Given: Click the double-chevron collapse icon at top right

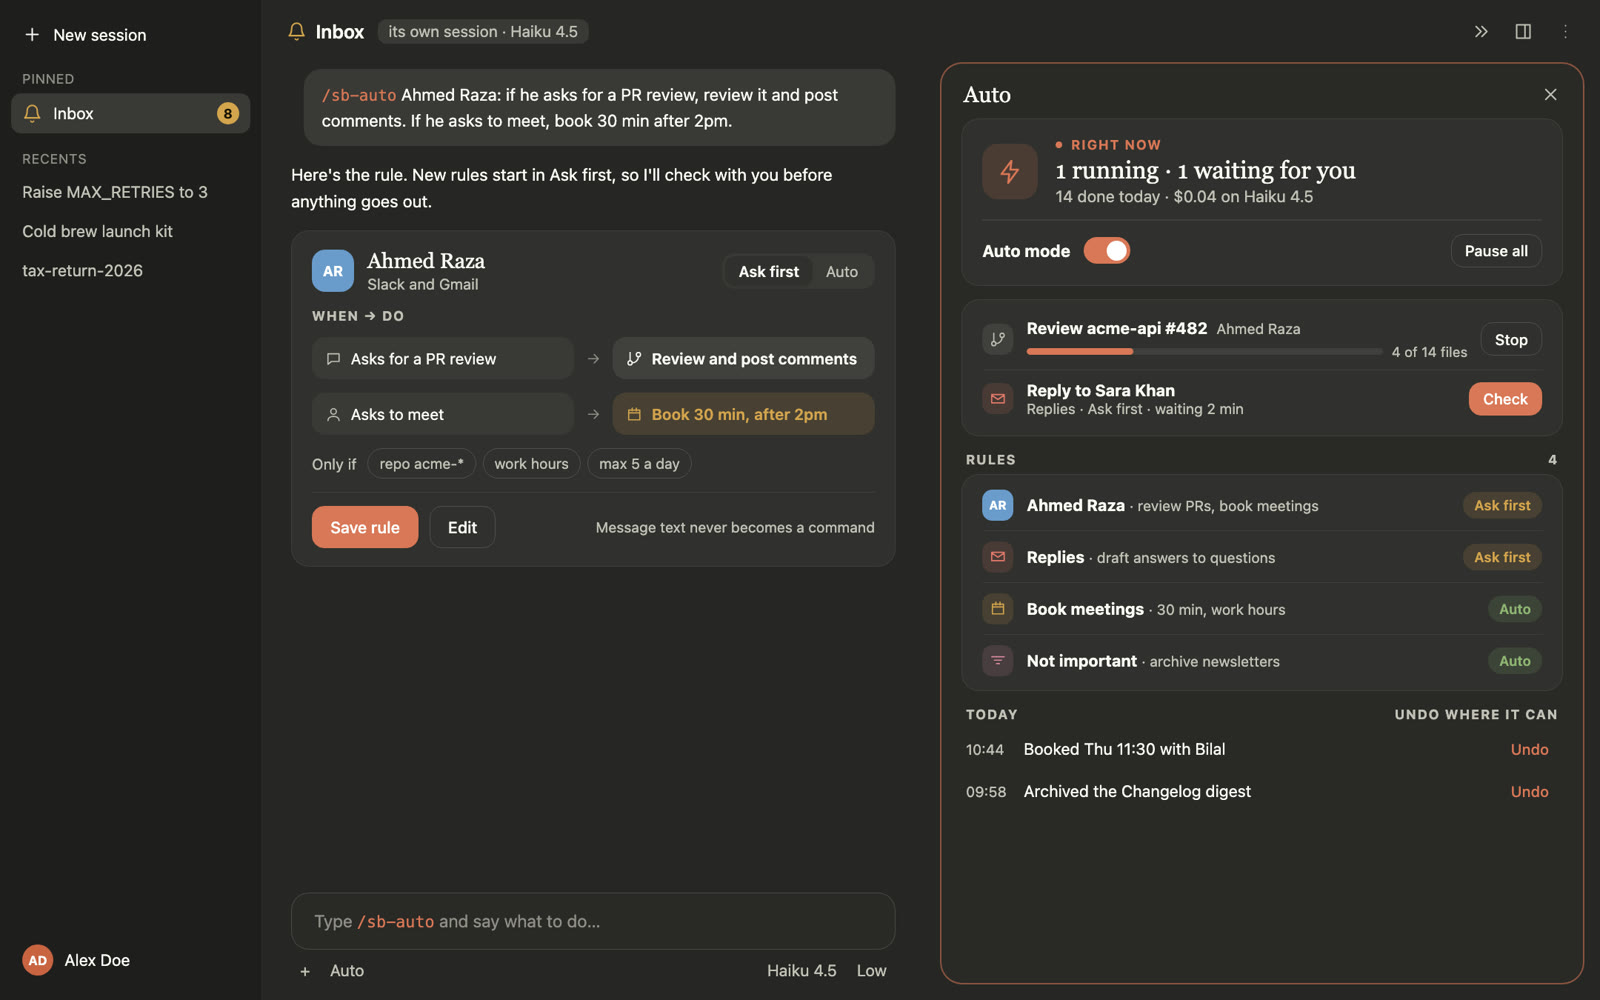Looking at the screenshot, I should 1481,32.
